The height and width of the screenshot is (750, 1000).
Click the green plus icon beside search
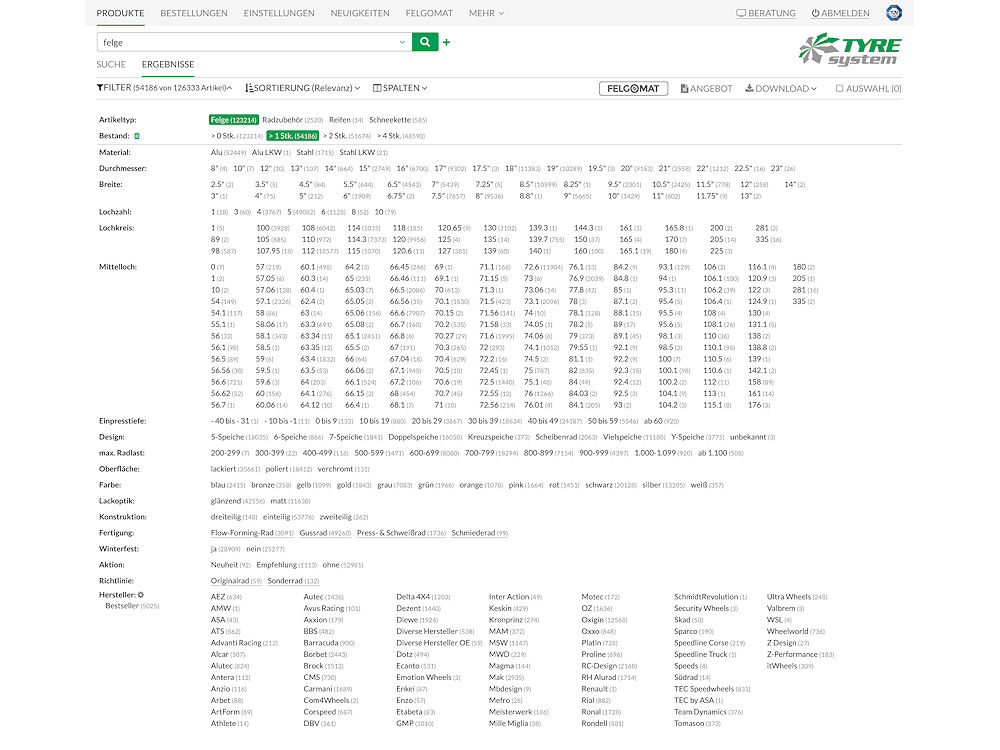point(446,42)
